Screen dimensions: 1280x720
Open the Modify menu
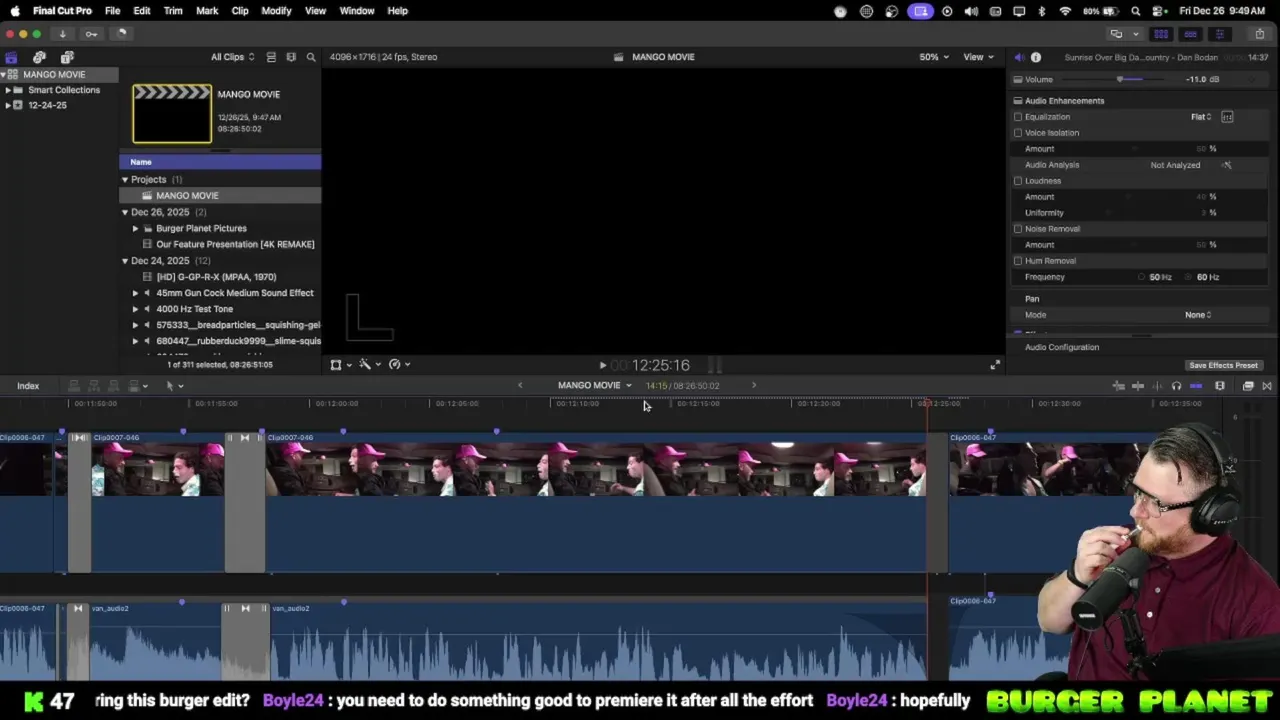coord(276,11)
